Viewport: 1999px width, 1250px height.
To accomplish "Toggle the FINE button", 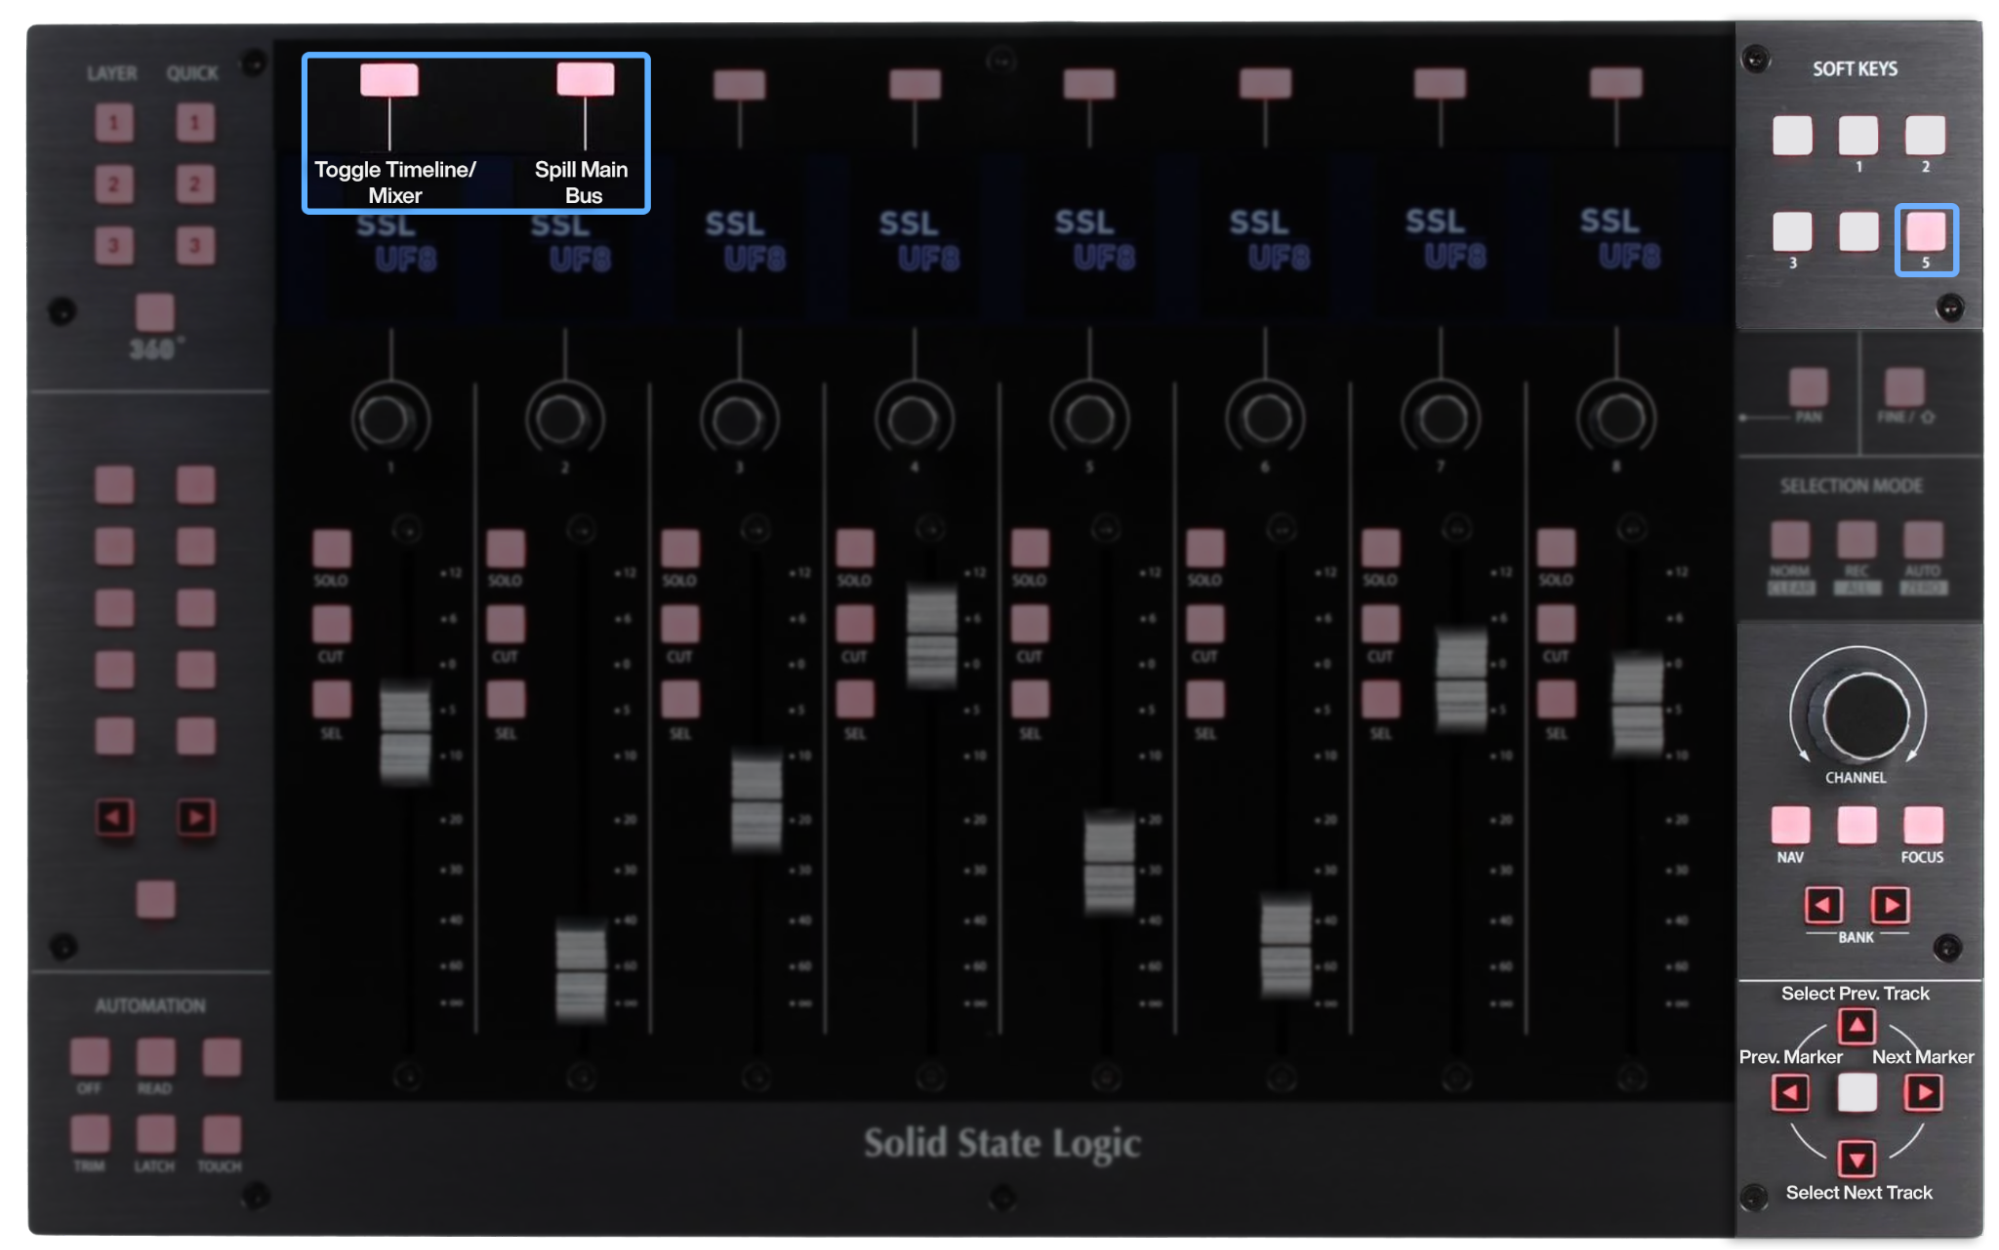I will pos(1905,387).
